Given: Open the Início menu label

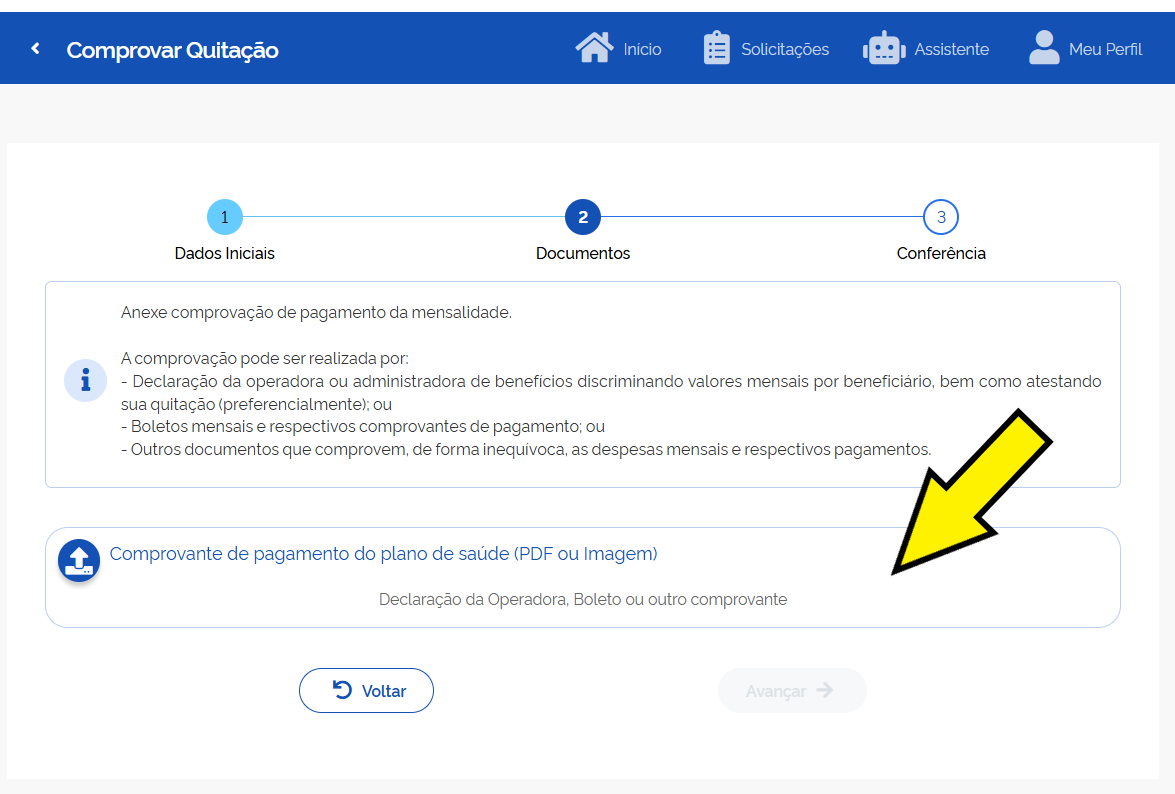Looking at the screenshot, I should point(642,49).
